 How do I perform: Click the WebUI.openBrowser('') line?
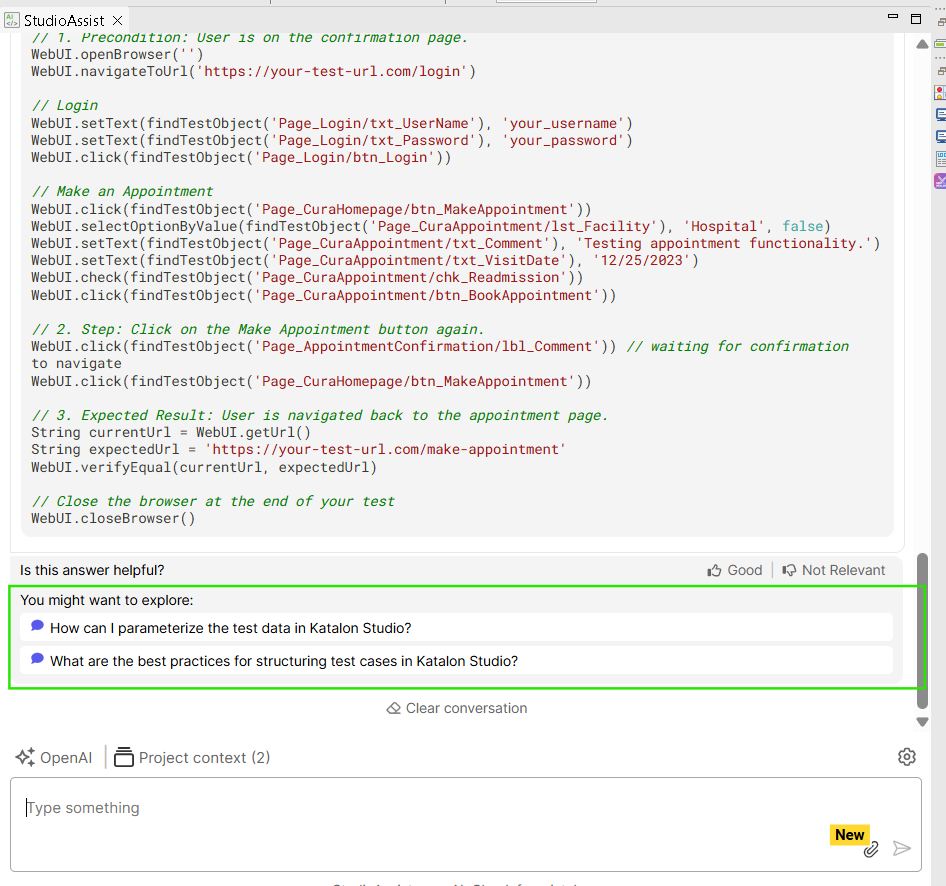[118, 55]
